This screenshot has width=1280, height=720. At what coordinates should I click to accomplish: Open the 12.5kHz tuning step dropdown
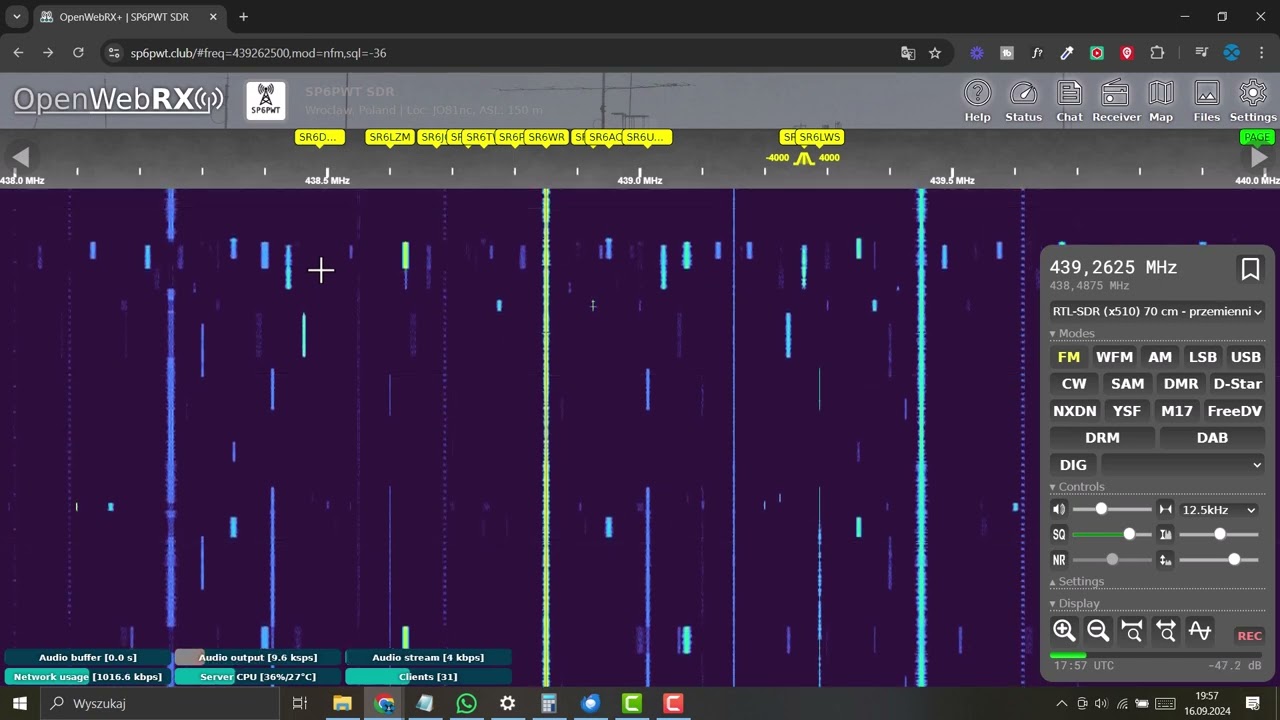click(x=1219, y=510)
